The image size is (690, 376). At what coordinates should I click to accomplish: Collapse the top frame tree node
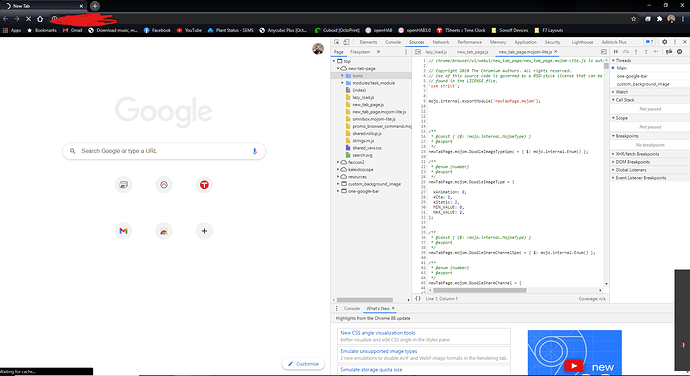pyautogui.click(x=334, y=61)
